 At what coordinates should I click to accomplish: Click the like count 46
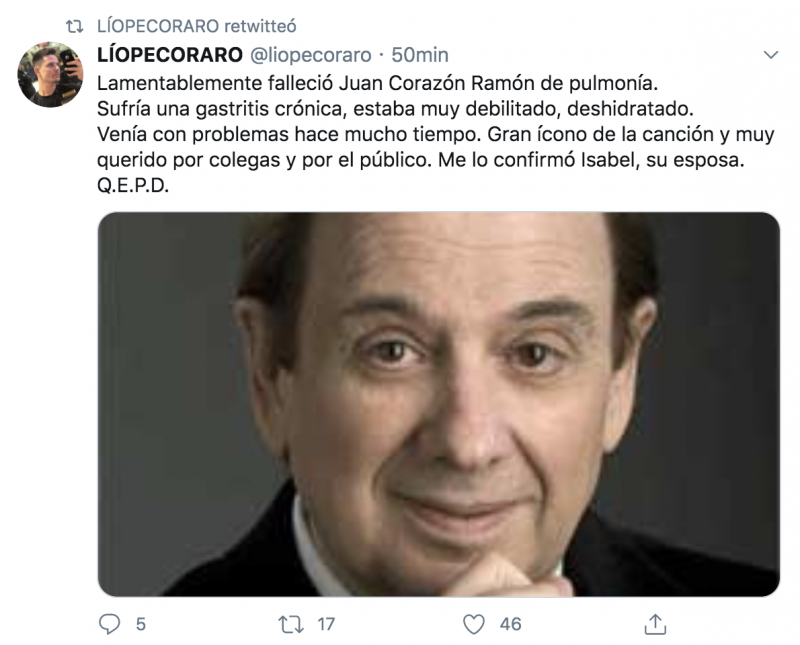tap(511, 624)
